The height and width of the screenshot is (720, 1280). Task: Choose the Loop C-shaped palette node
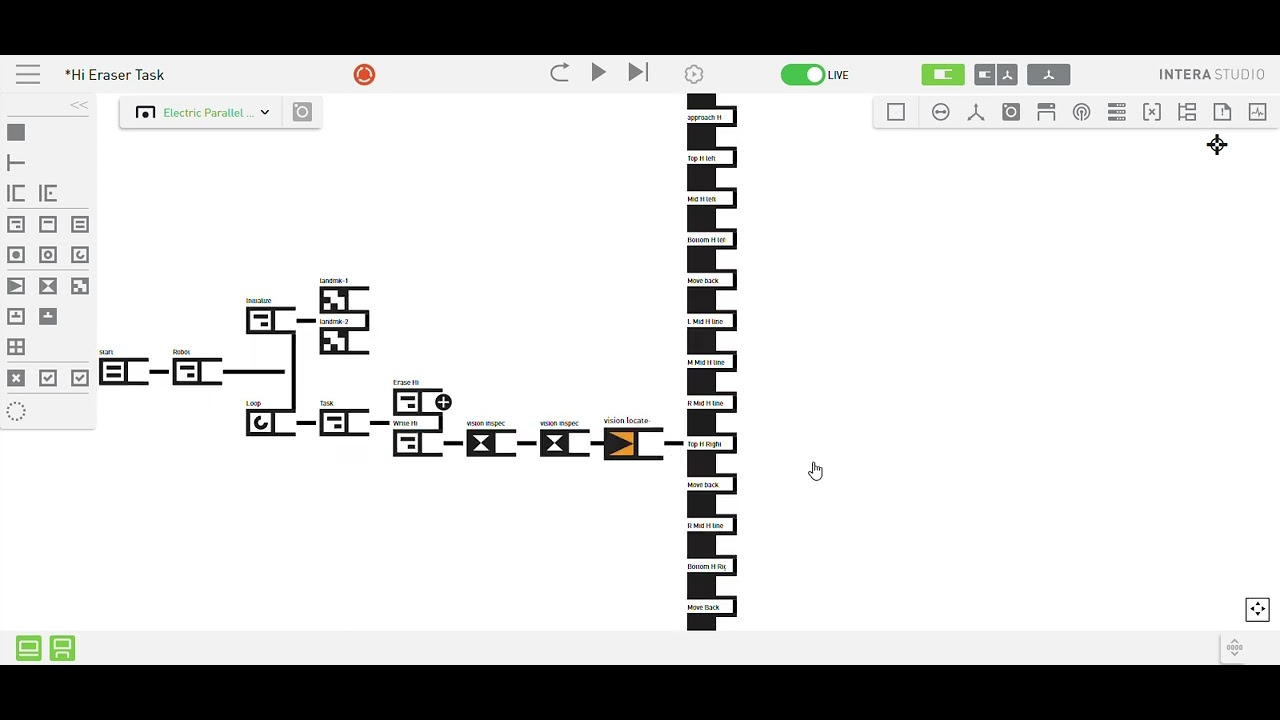(x=80, y=255)
